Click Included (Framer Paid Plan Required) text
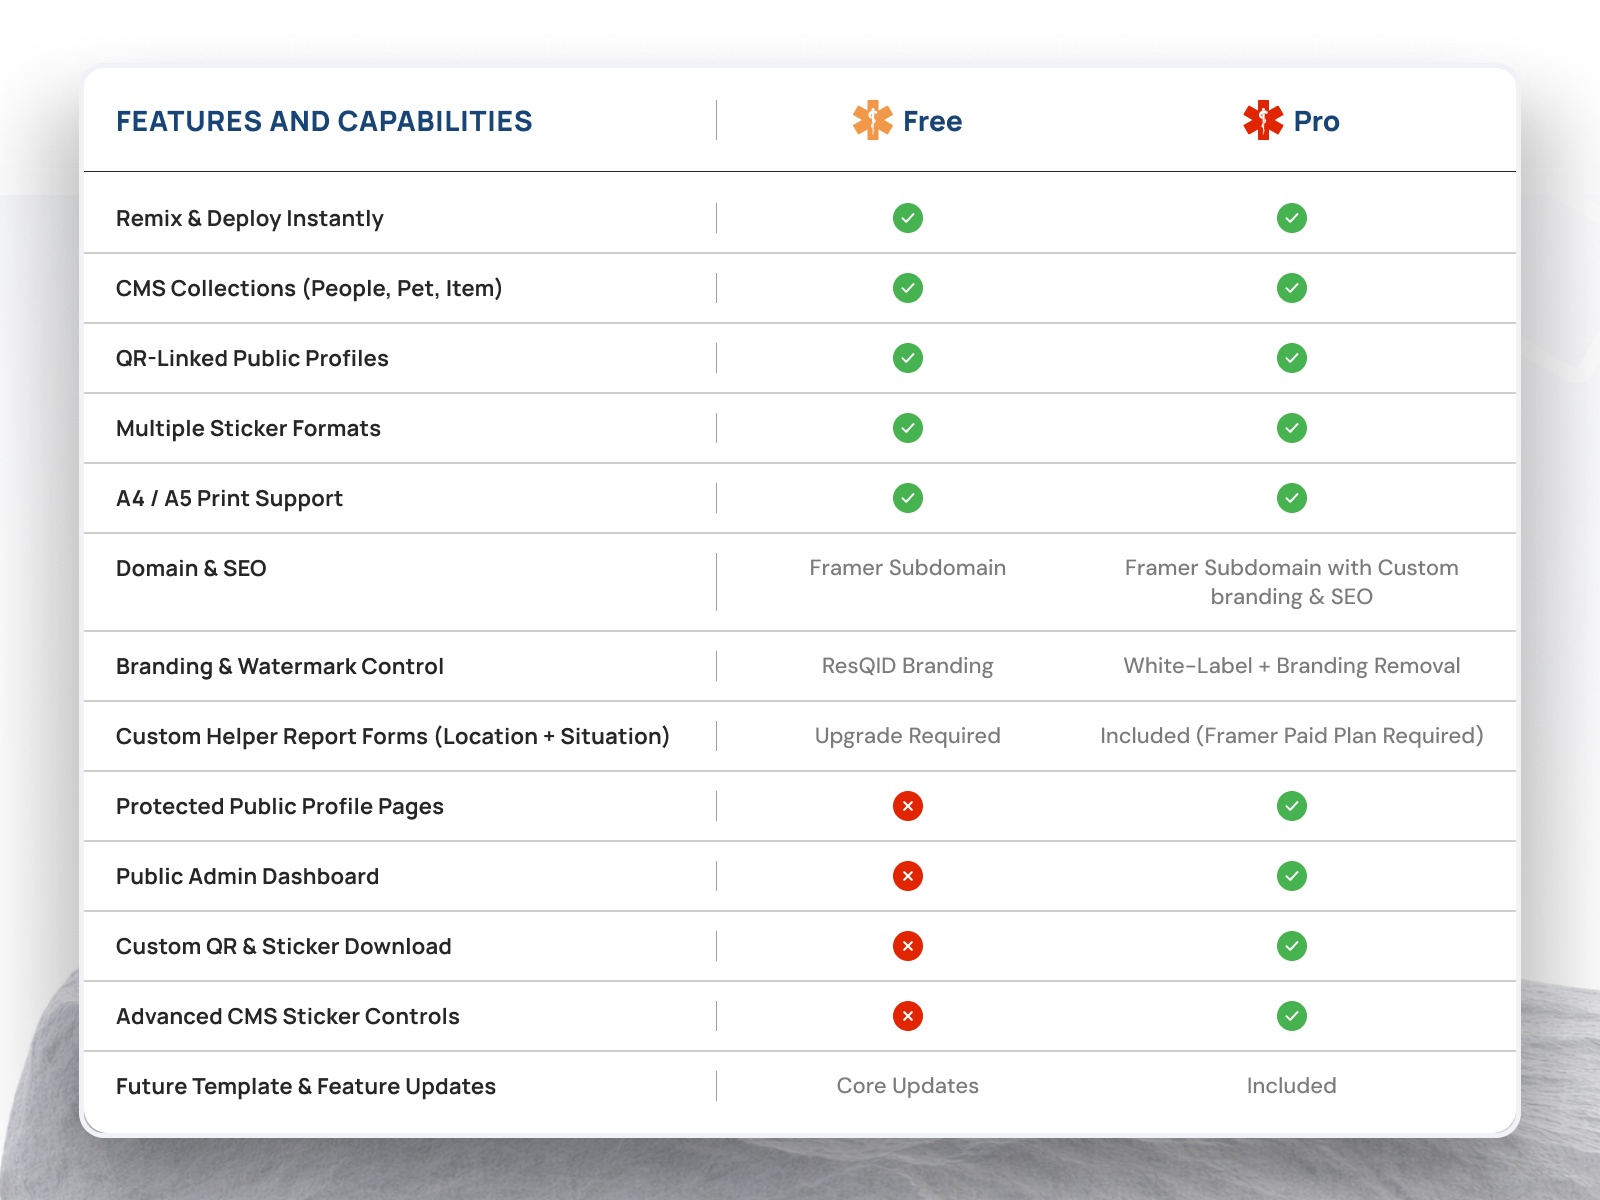The width and height of the screenshot is (1600, 1200). click(x=1291, y=736)
